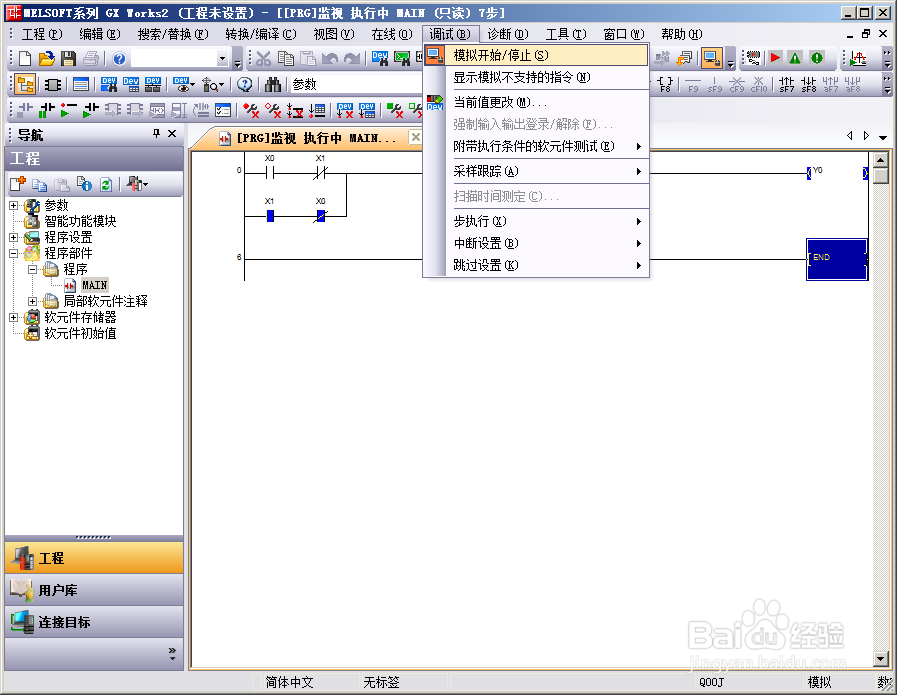This screenshot has height=695, width=897.
Task: Toggle the simulation start/stop toolbar icon
Action: [x=712, y=58]
